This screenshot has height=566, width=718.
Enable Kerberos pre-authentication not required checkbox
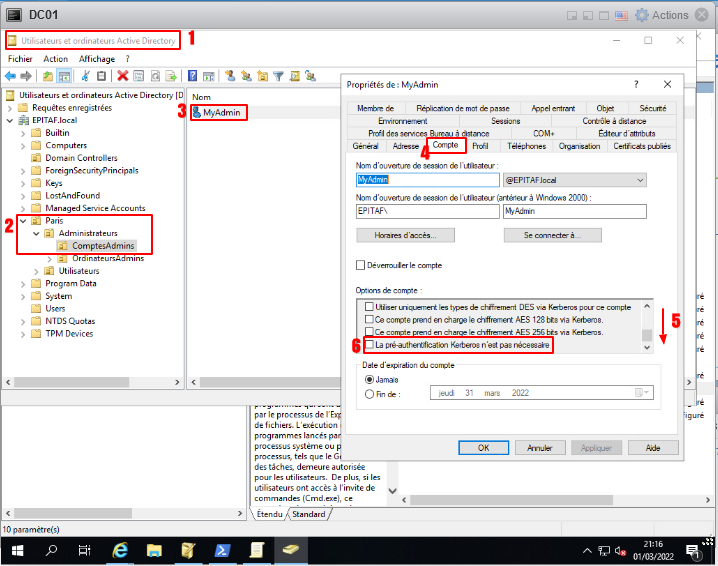point(368,346)
